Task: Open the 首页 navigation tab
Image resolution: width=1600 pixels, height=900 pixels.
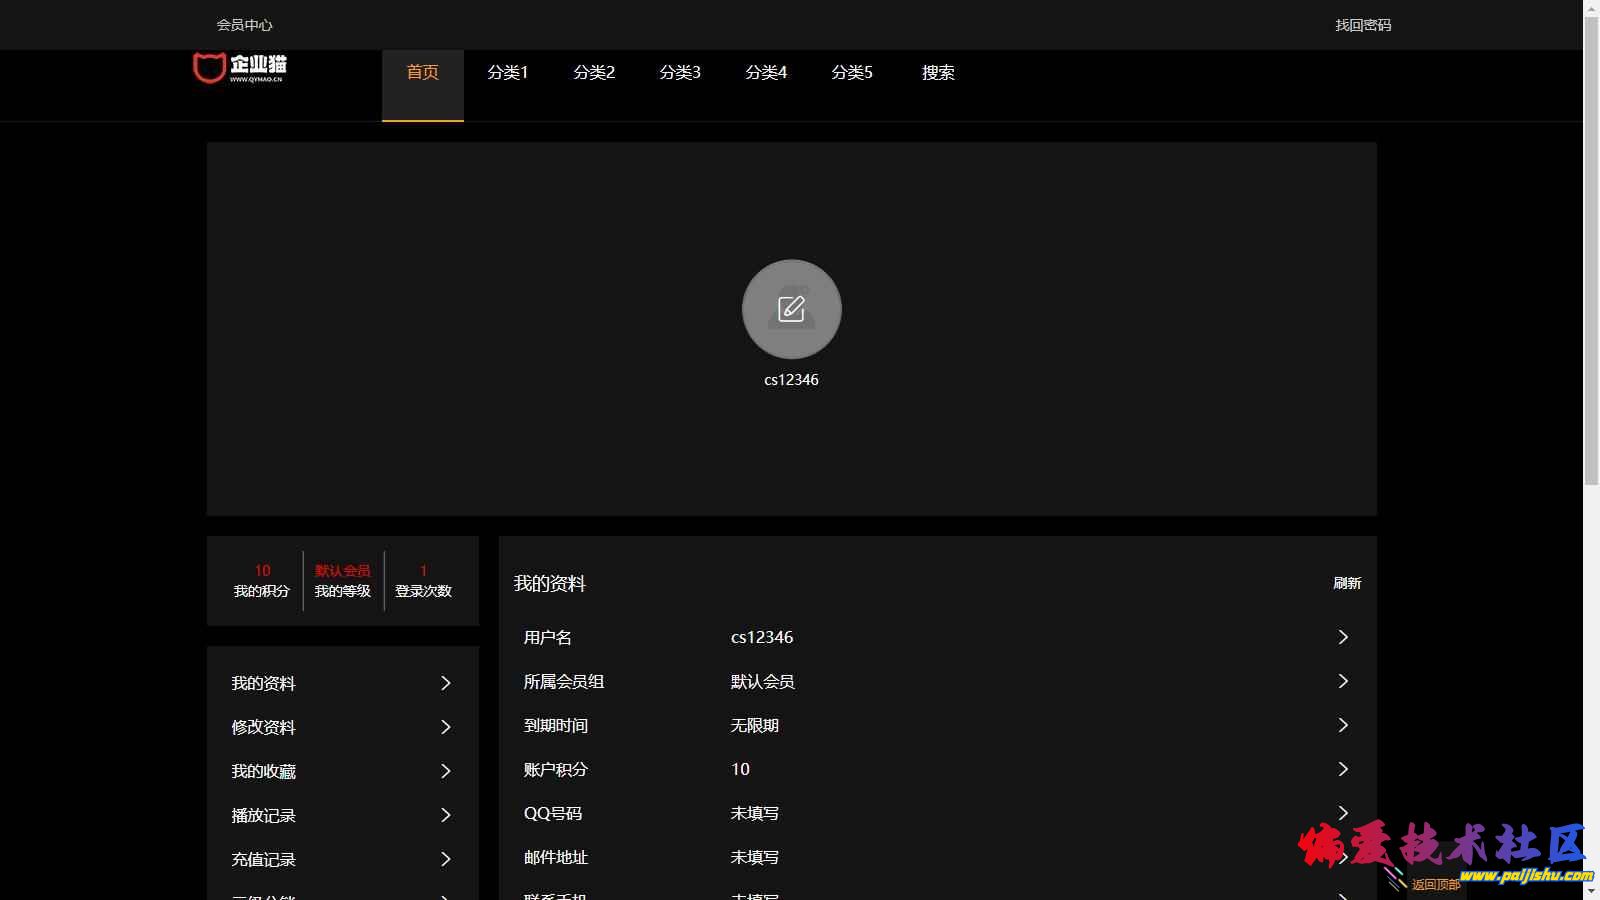Action: click(422, 73)
